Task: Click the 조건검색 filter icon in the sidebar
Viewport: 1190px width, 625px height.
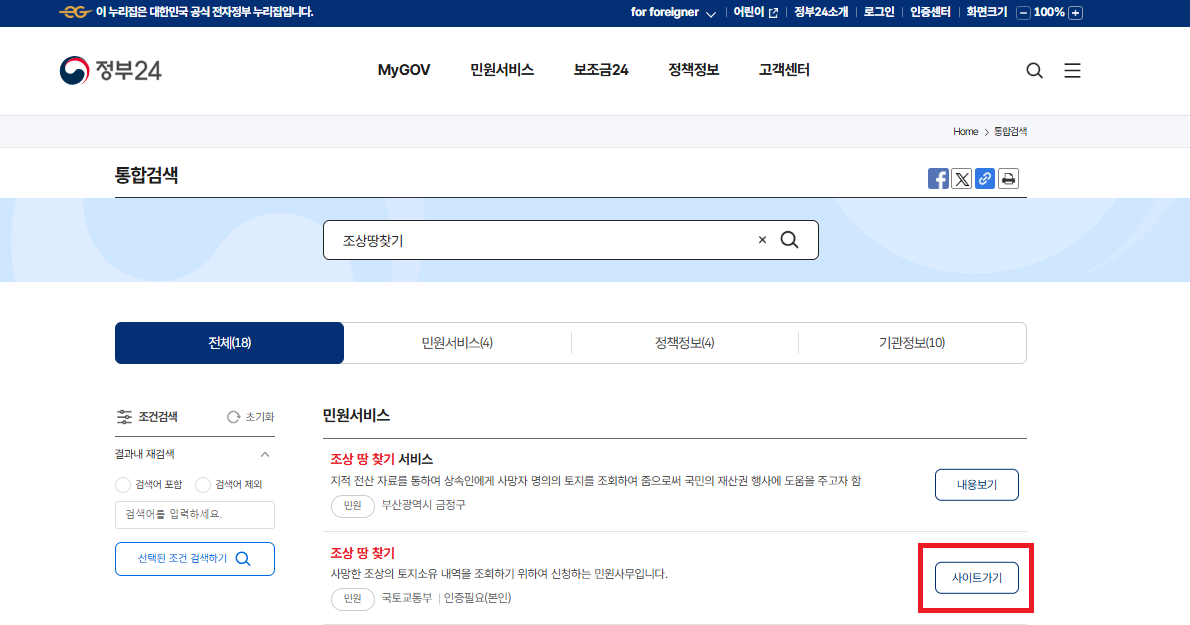Action: [x=125, y=416]
